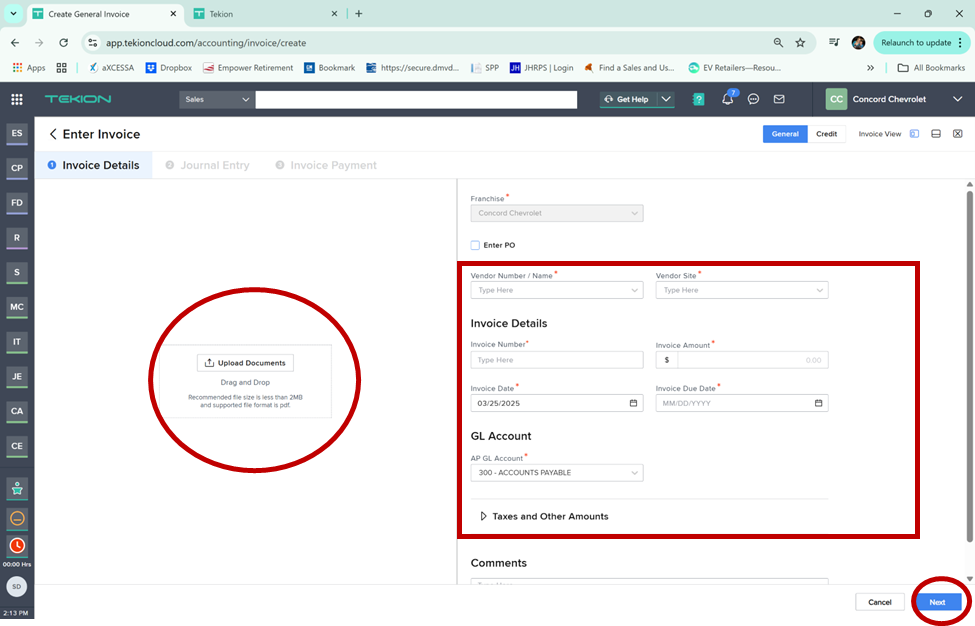Click the Tekion logo
The image size is (975, 626).
[78, 99]
